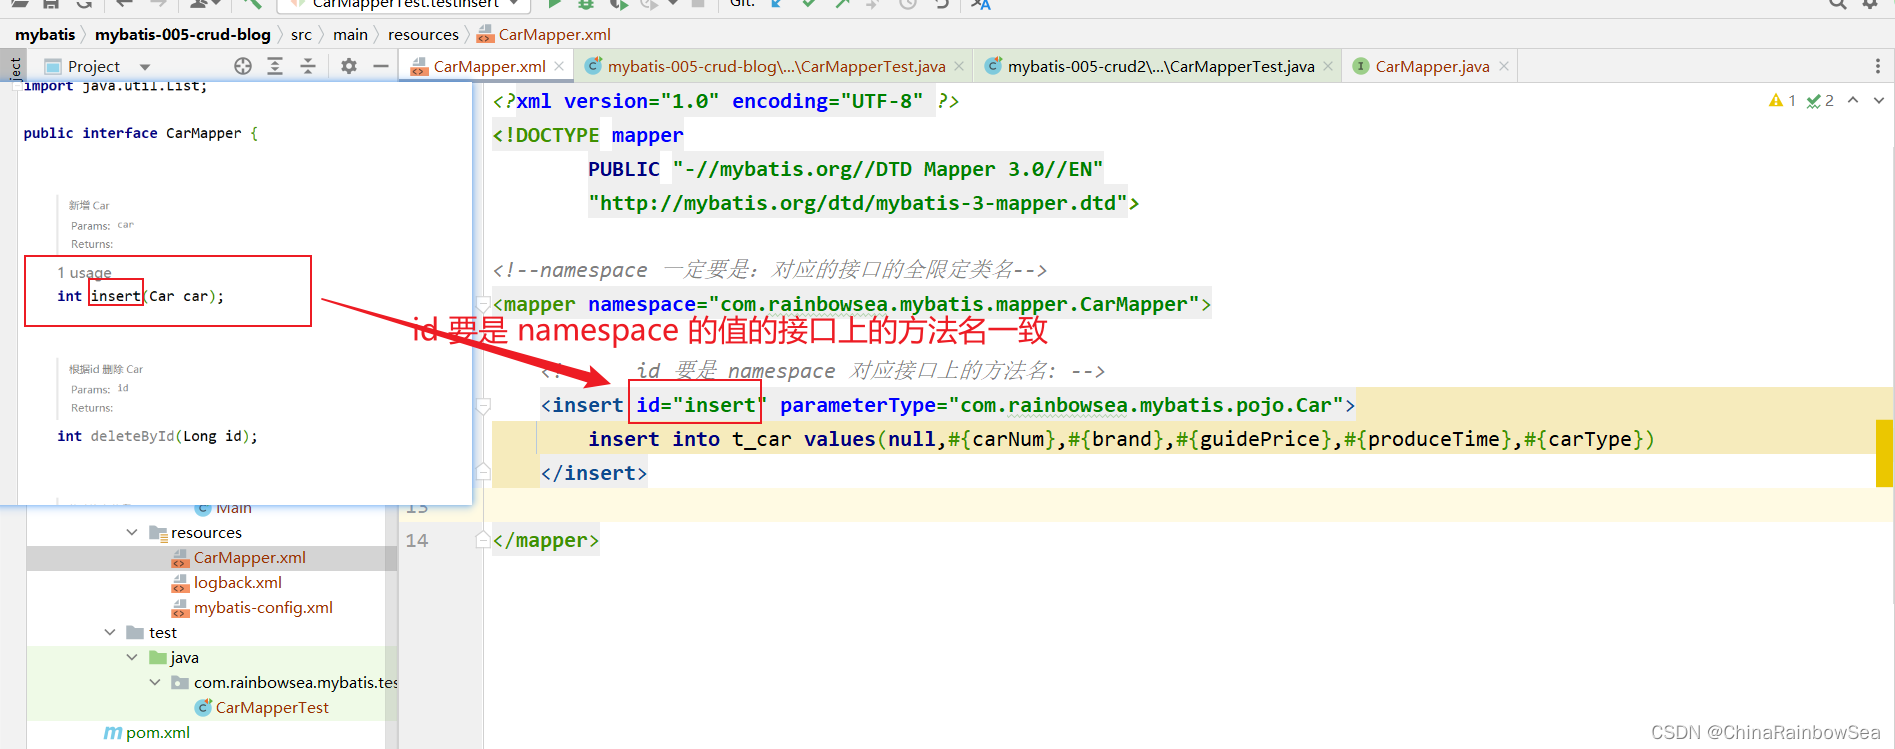Viewport: 1895px width, 749px height.
Task: Collapse all nodes in Project panel
Action: point(308,66)
